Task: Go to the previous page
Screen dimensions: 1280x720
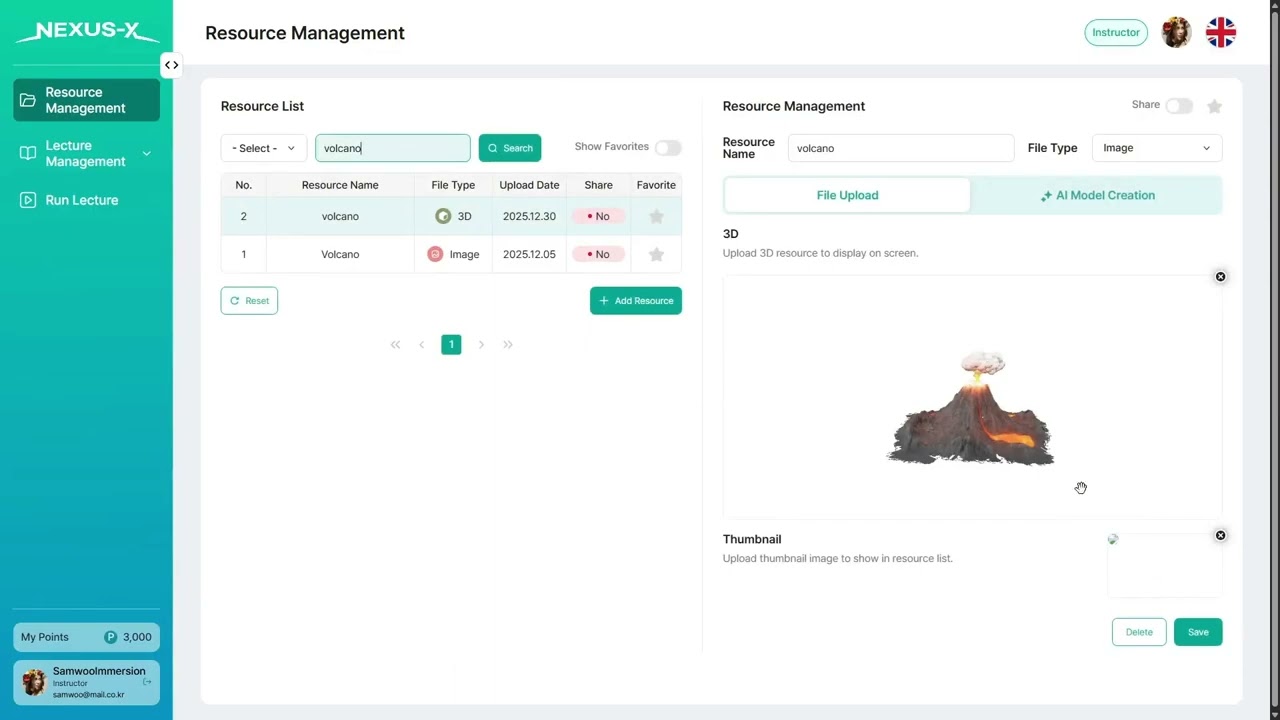Action: tap(421, 344)
